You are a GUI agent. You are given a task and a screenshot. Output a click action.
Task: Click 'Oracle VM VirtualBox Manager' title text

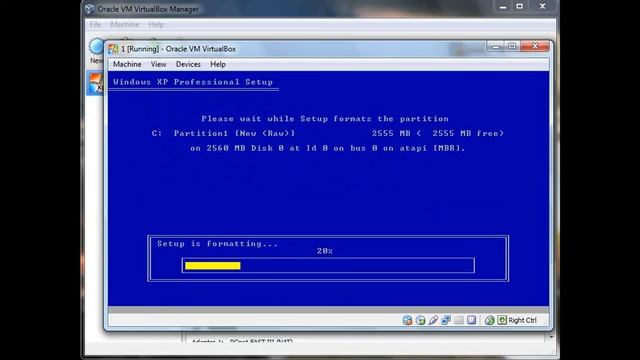click(148, 9)
